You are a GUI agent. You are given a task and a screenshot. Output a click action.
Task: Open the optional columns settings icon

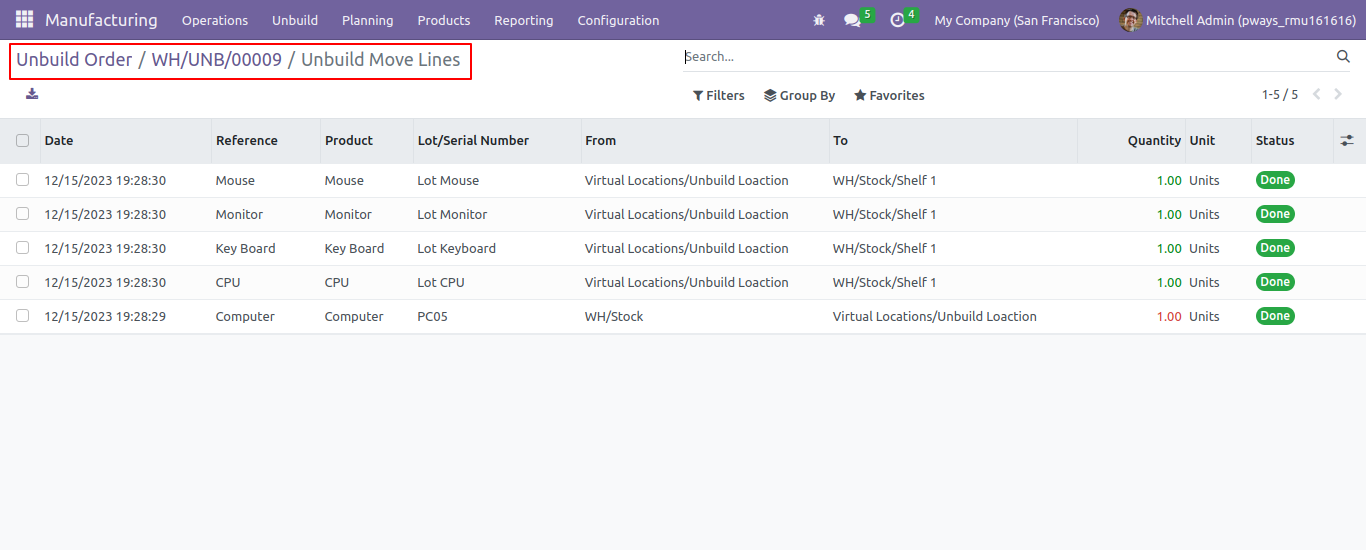(1347, 141)
